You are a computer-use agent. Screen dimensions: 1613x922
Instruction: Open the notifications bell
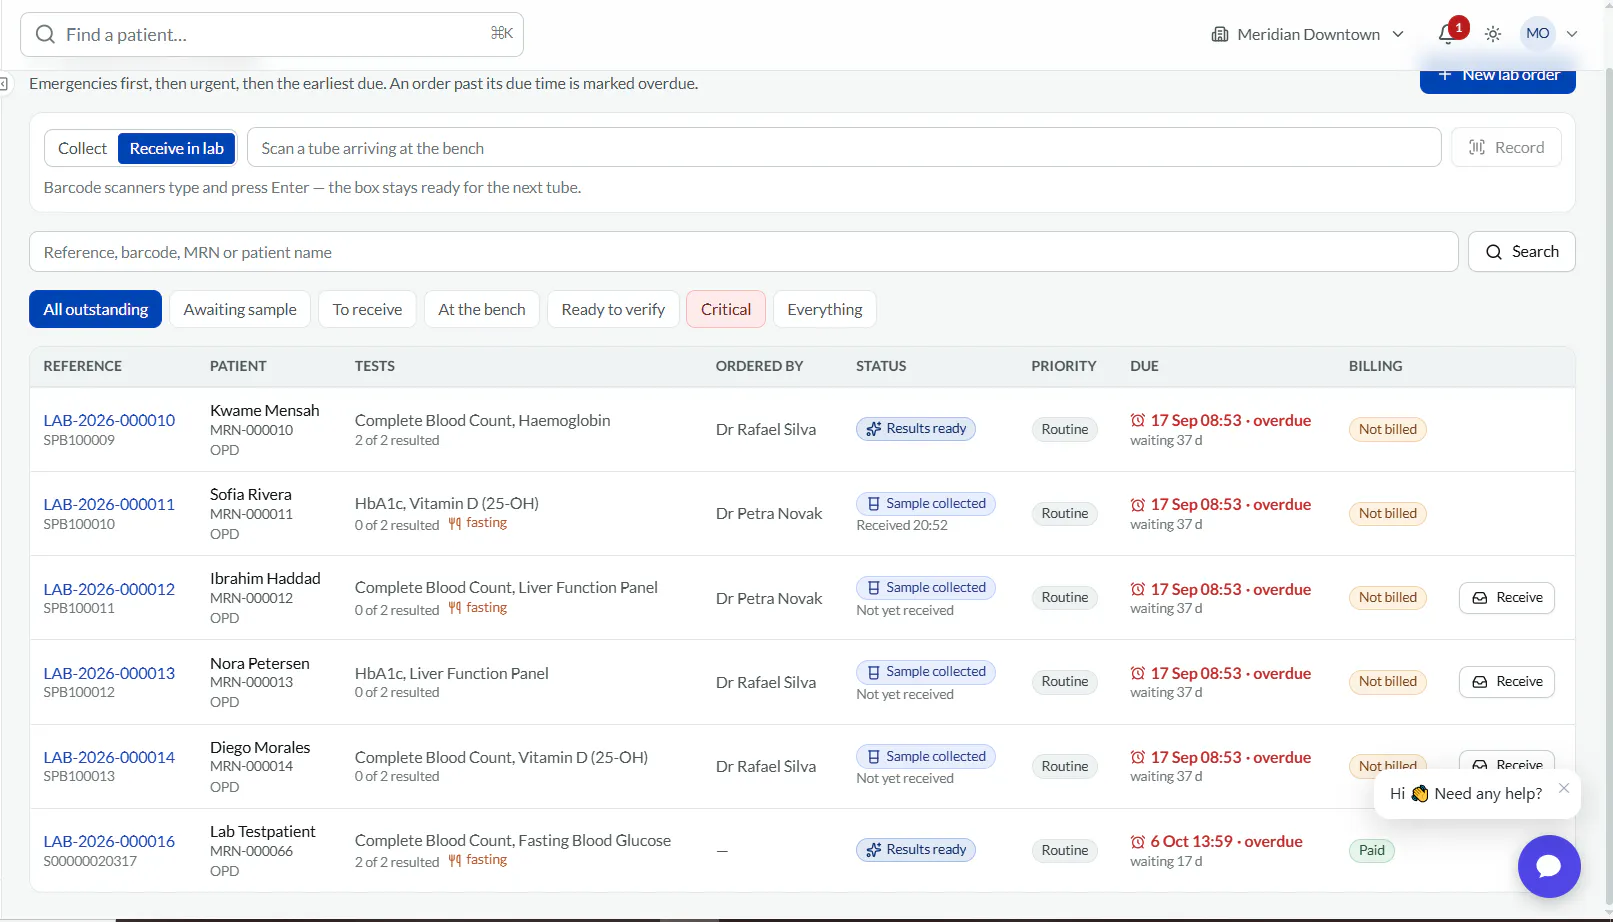point(1447,34)
